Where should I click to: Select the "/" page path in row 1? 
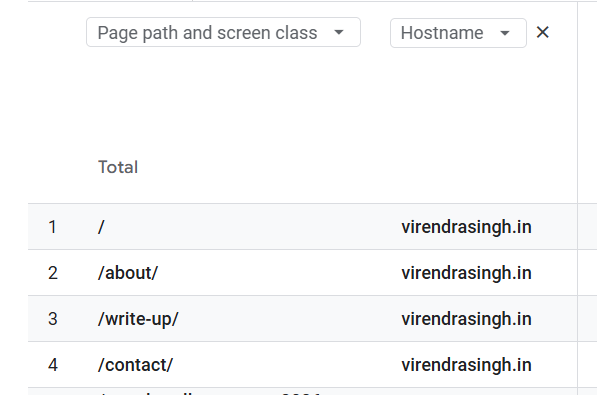pyautogui.click(x=101, y=227)
